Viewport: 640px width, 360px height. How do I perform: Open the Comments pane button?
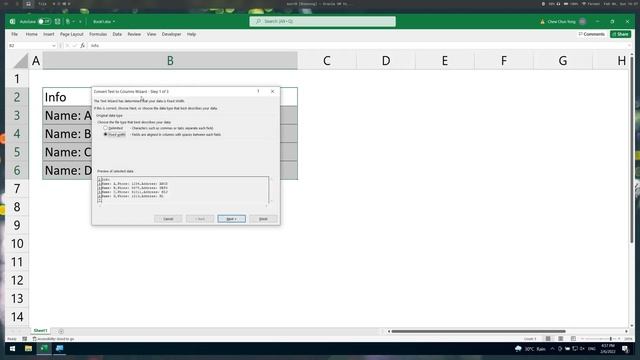591,34
